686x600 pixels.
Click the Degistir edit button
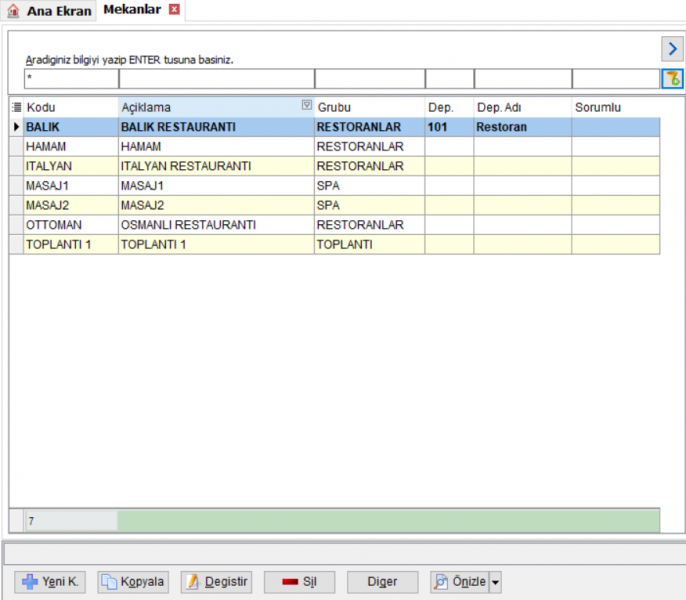coord(217,582)
